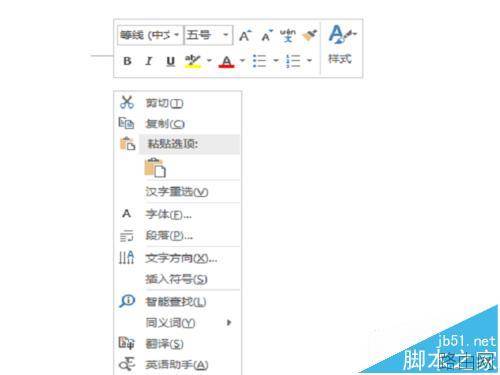Click the Smart Lookup magnifier icon
The width and height of the screenshot is (500, 375).
click(127, 301)
